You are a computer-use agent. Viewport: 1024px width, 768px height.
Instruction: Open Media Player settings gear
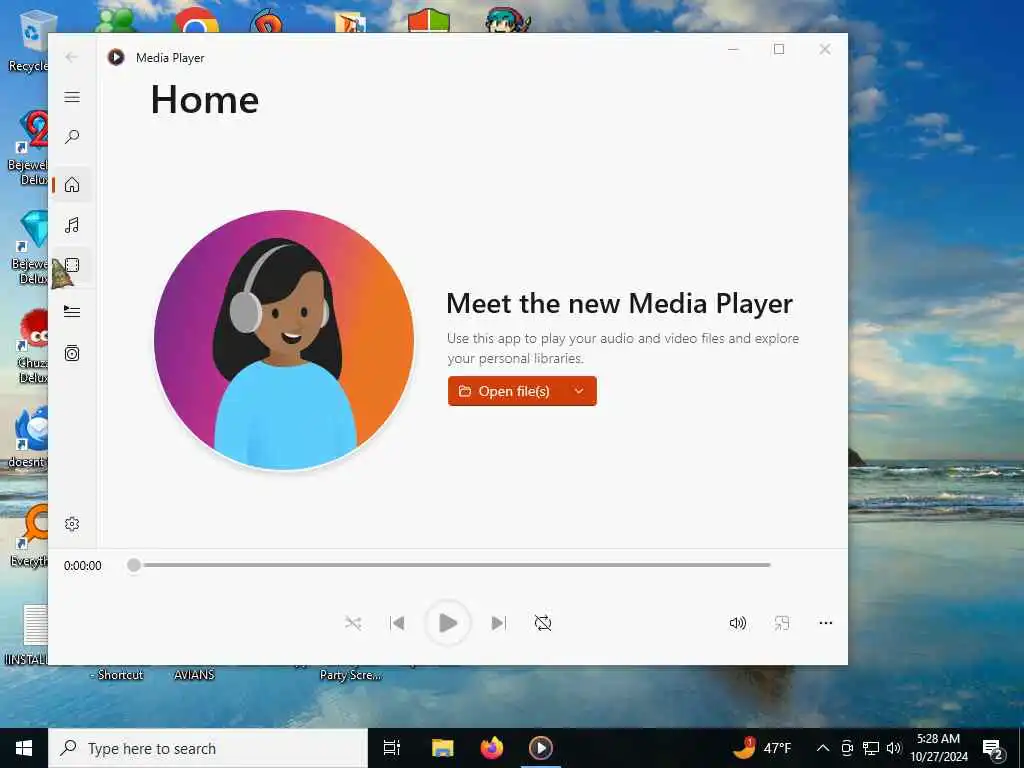click(x=72, y=524)
